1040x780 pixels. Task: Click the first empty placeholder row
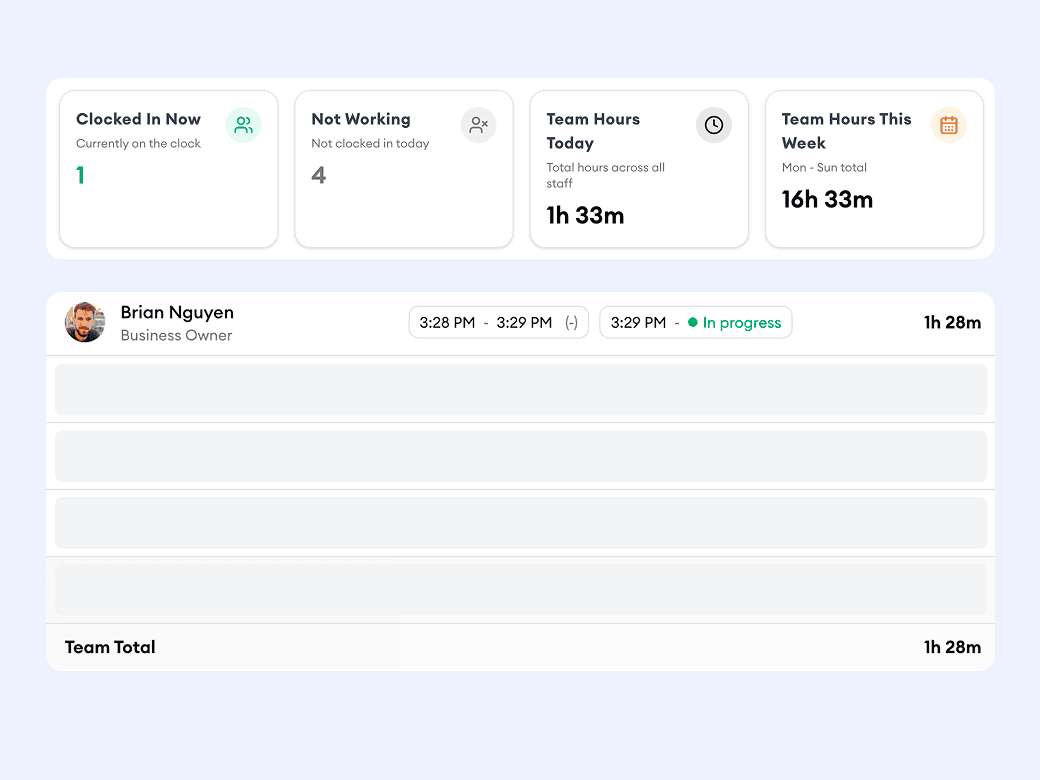tap(520, 389)
